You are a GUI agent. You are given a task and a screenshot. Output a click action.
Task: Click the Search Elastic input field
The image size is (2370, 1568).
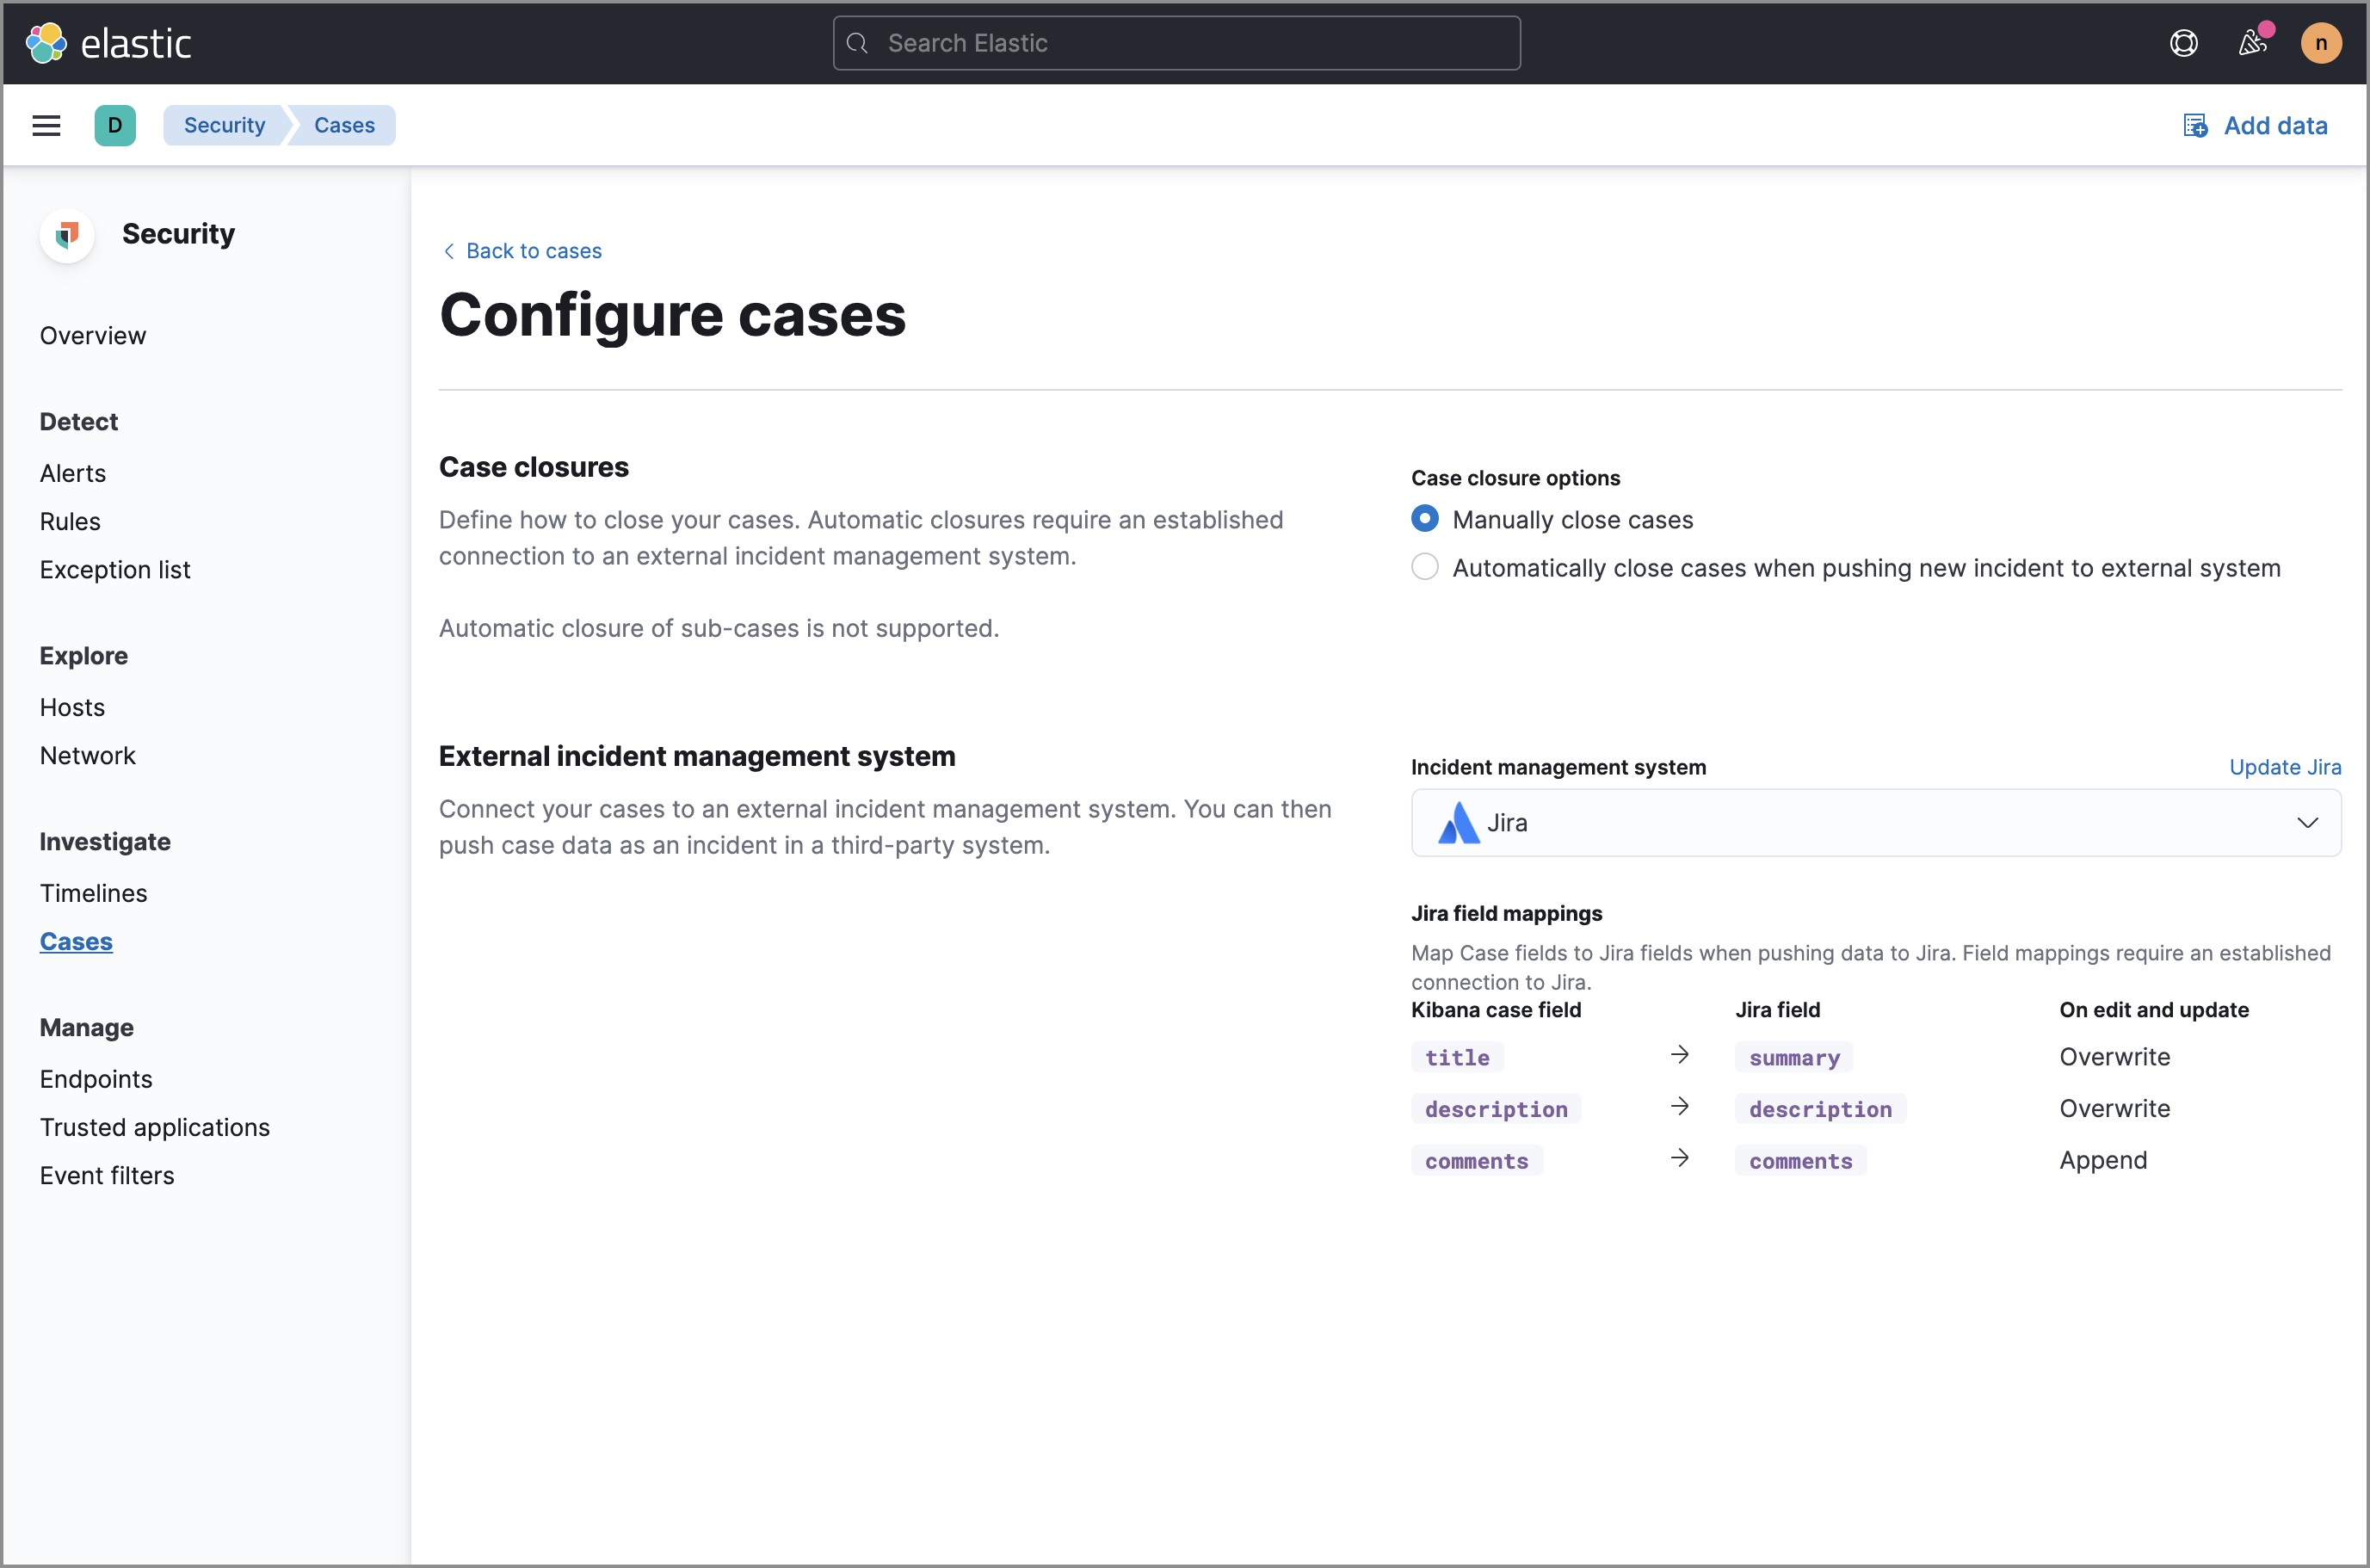click(x=1176, y=42)
